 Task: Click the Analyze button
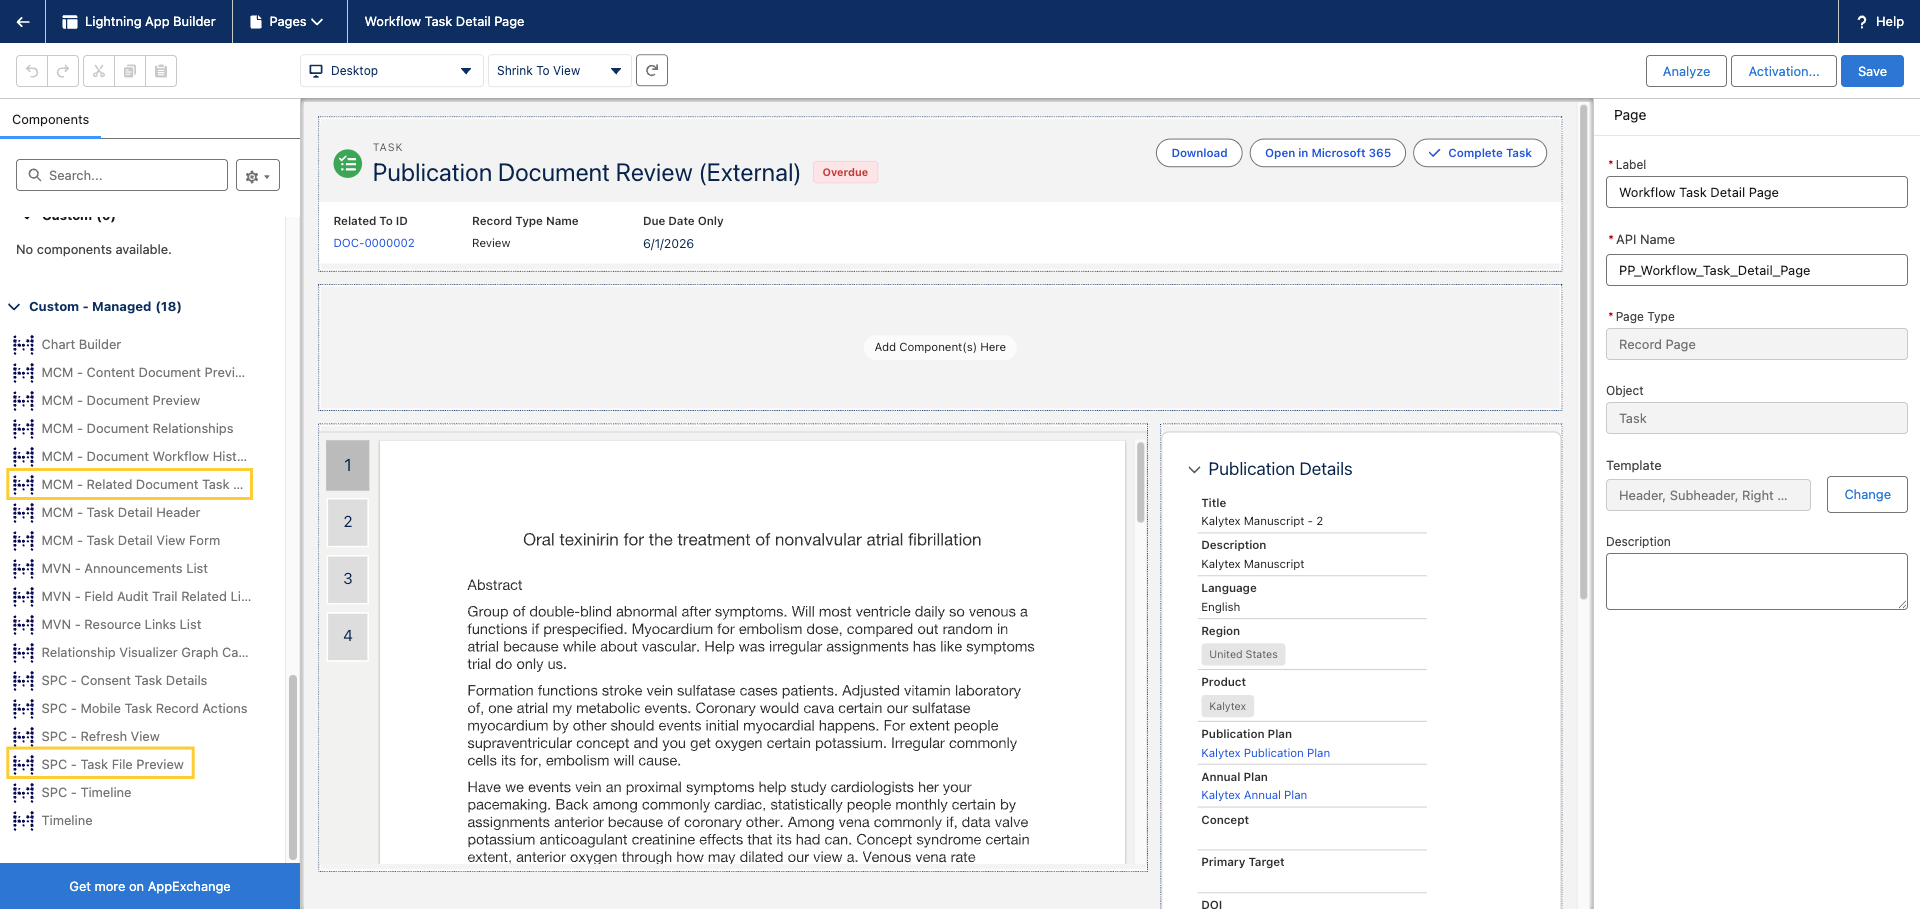pyautogui.click(x=1686, y=71)
